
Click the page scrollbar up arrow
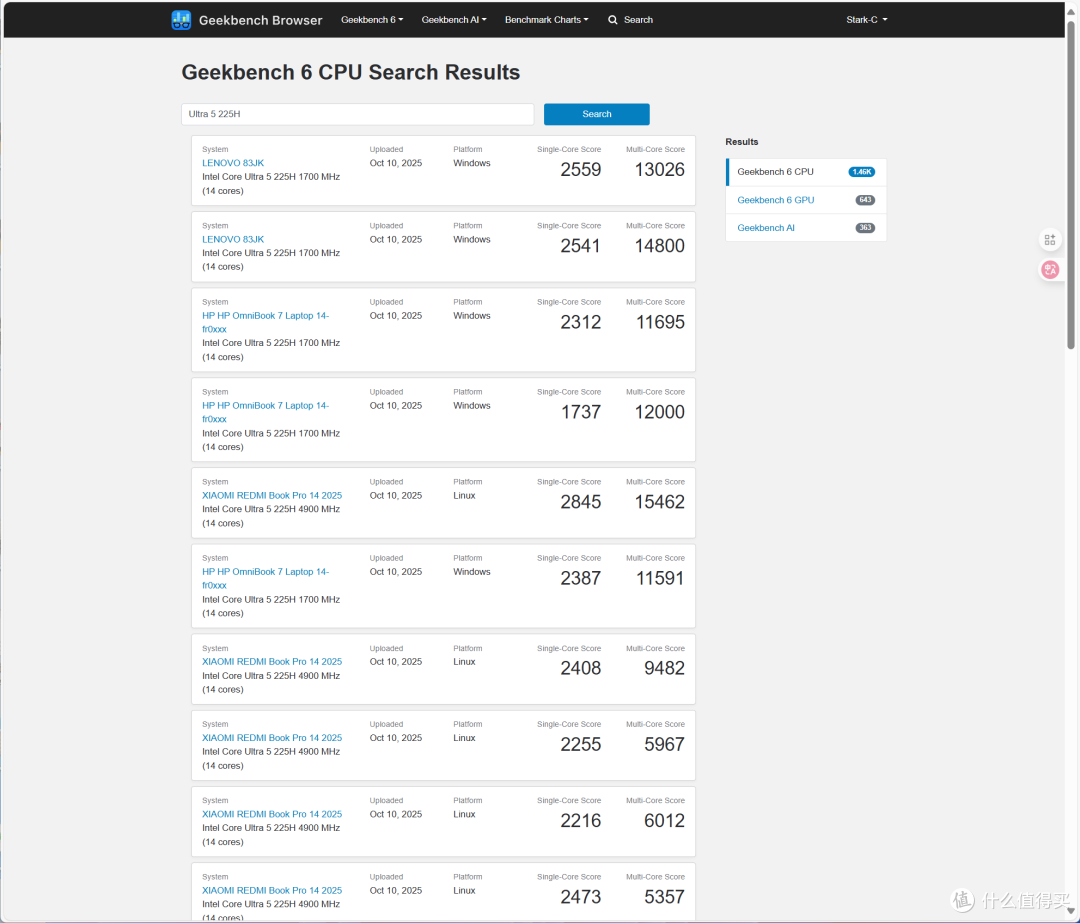[1071, 10]
